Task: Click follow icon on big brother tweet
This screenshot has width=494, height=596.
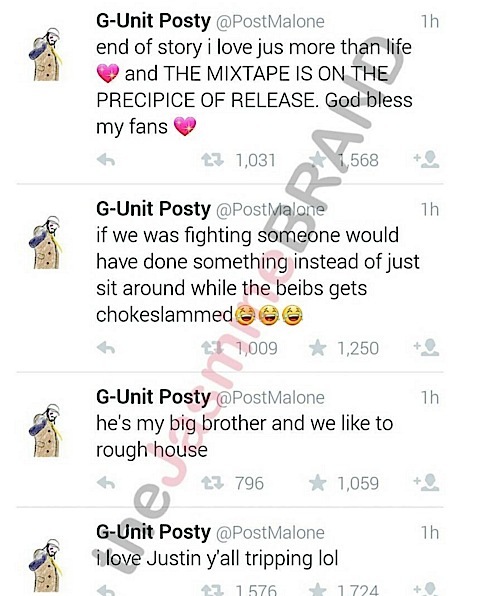Action: click(427, 483)
